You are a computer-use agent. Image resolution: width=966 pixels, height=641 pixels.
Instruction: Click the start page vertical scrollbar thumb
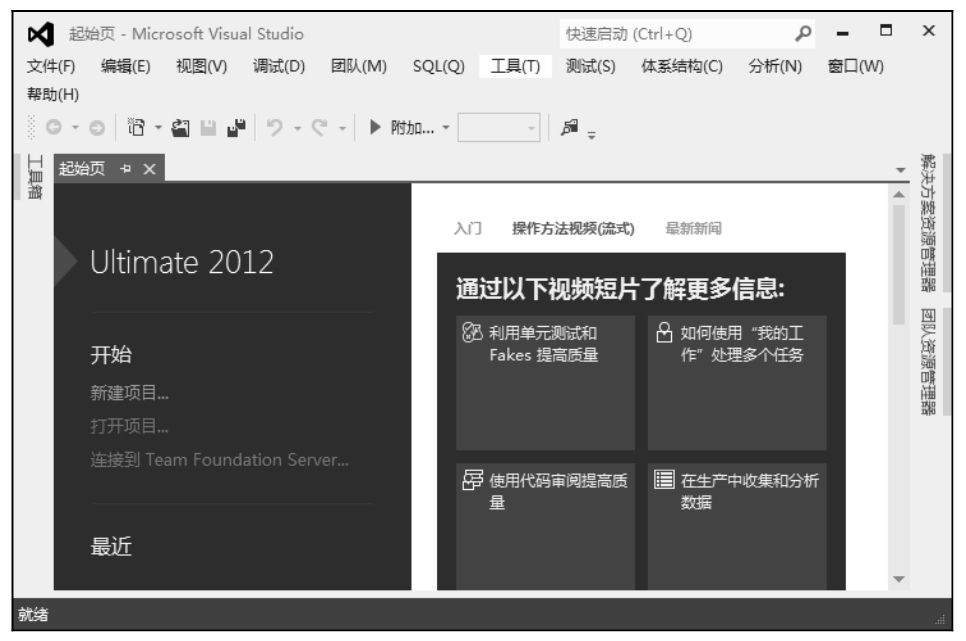tap(899, 264)
